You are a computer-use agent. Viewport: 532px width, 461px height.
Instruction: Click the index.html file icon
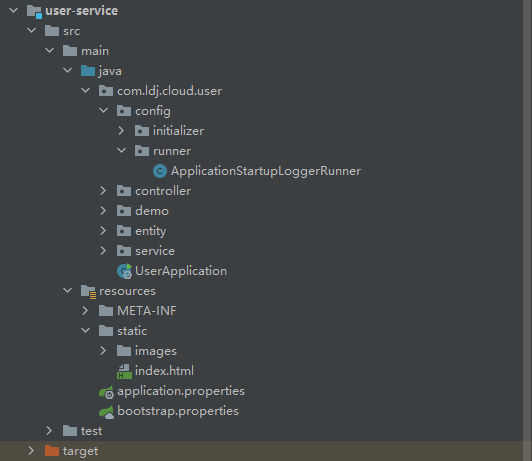click(124, 371)
